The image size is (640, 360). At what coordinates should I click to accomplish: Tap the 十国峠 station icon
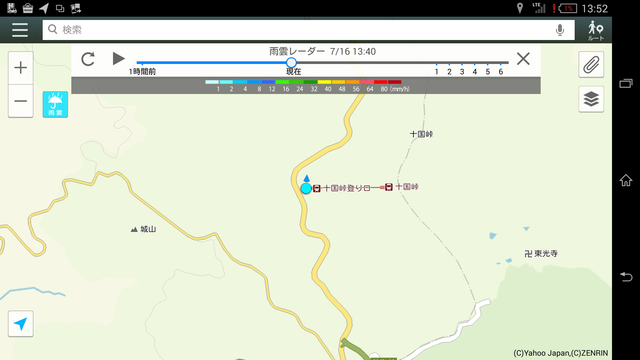tap(389, 187)
